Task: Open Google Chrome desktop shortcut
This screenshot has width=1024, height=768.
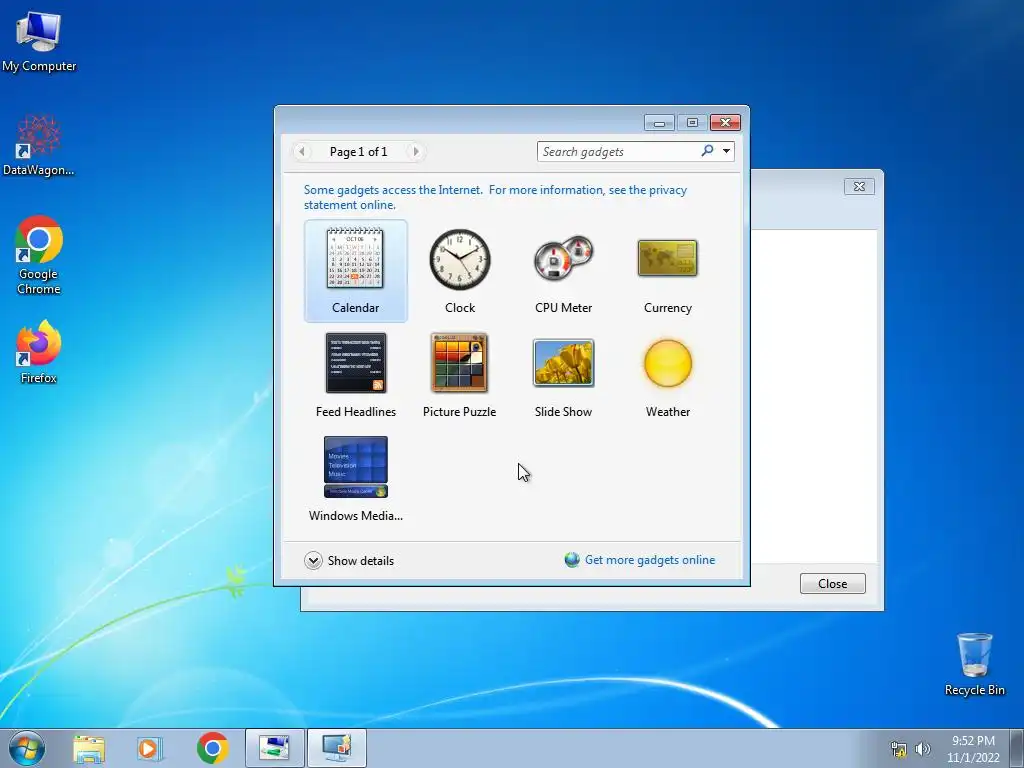Action: click(39, 255)
